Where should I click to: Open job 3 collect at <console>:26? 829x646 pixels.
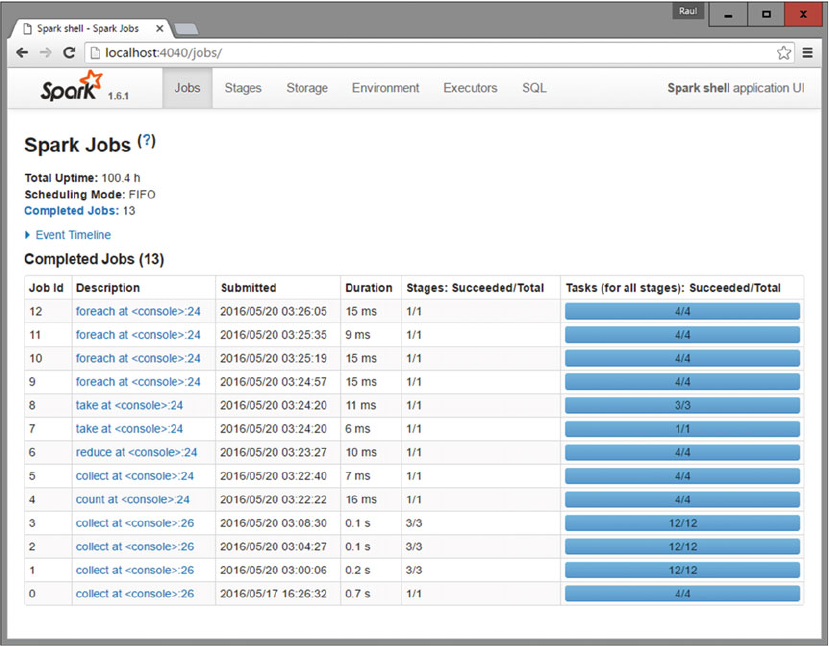point(135,523)
